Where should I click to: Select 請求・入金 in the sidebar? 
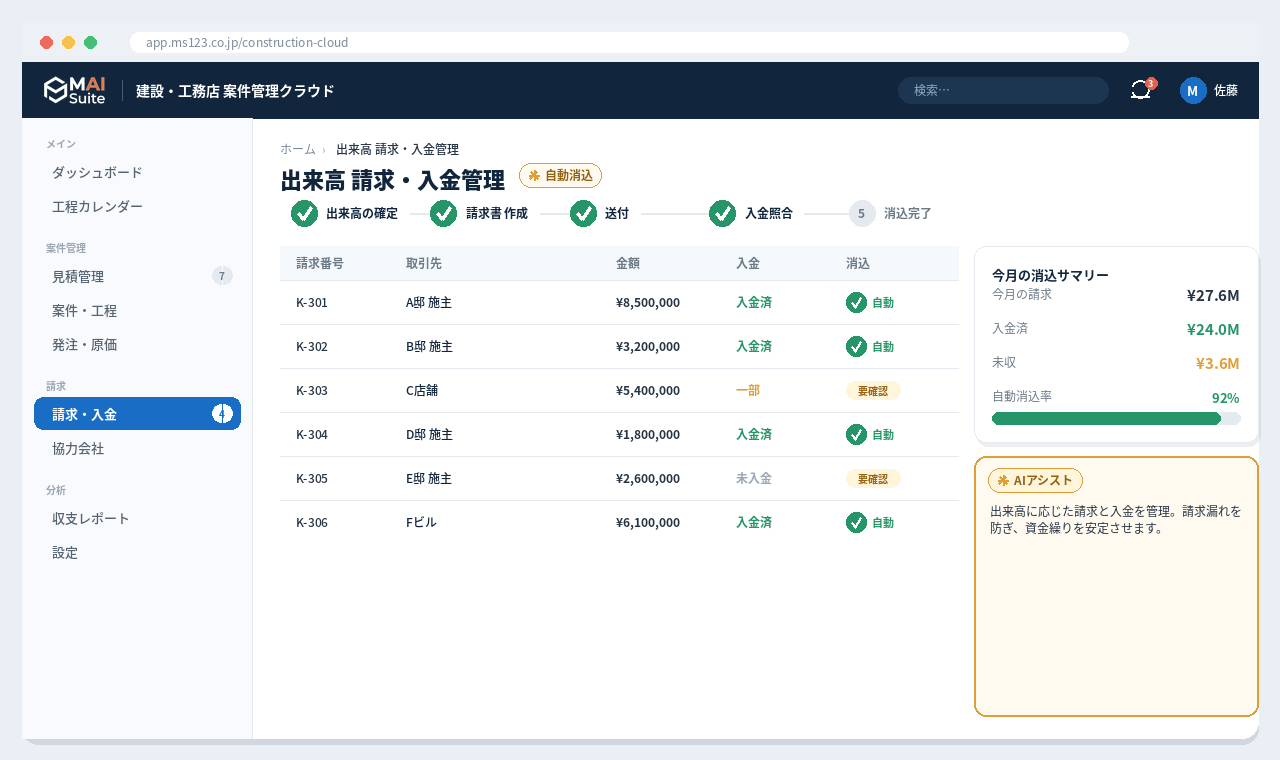pyautogui.click(x=137, y=414)
